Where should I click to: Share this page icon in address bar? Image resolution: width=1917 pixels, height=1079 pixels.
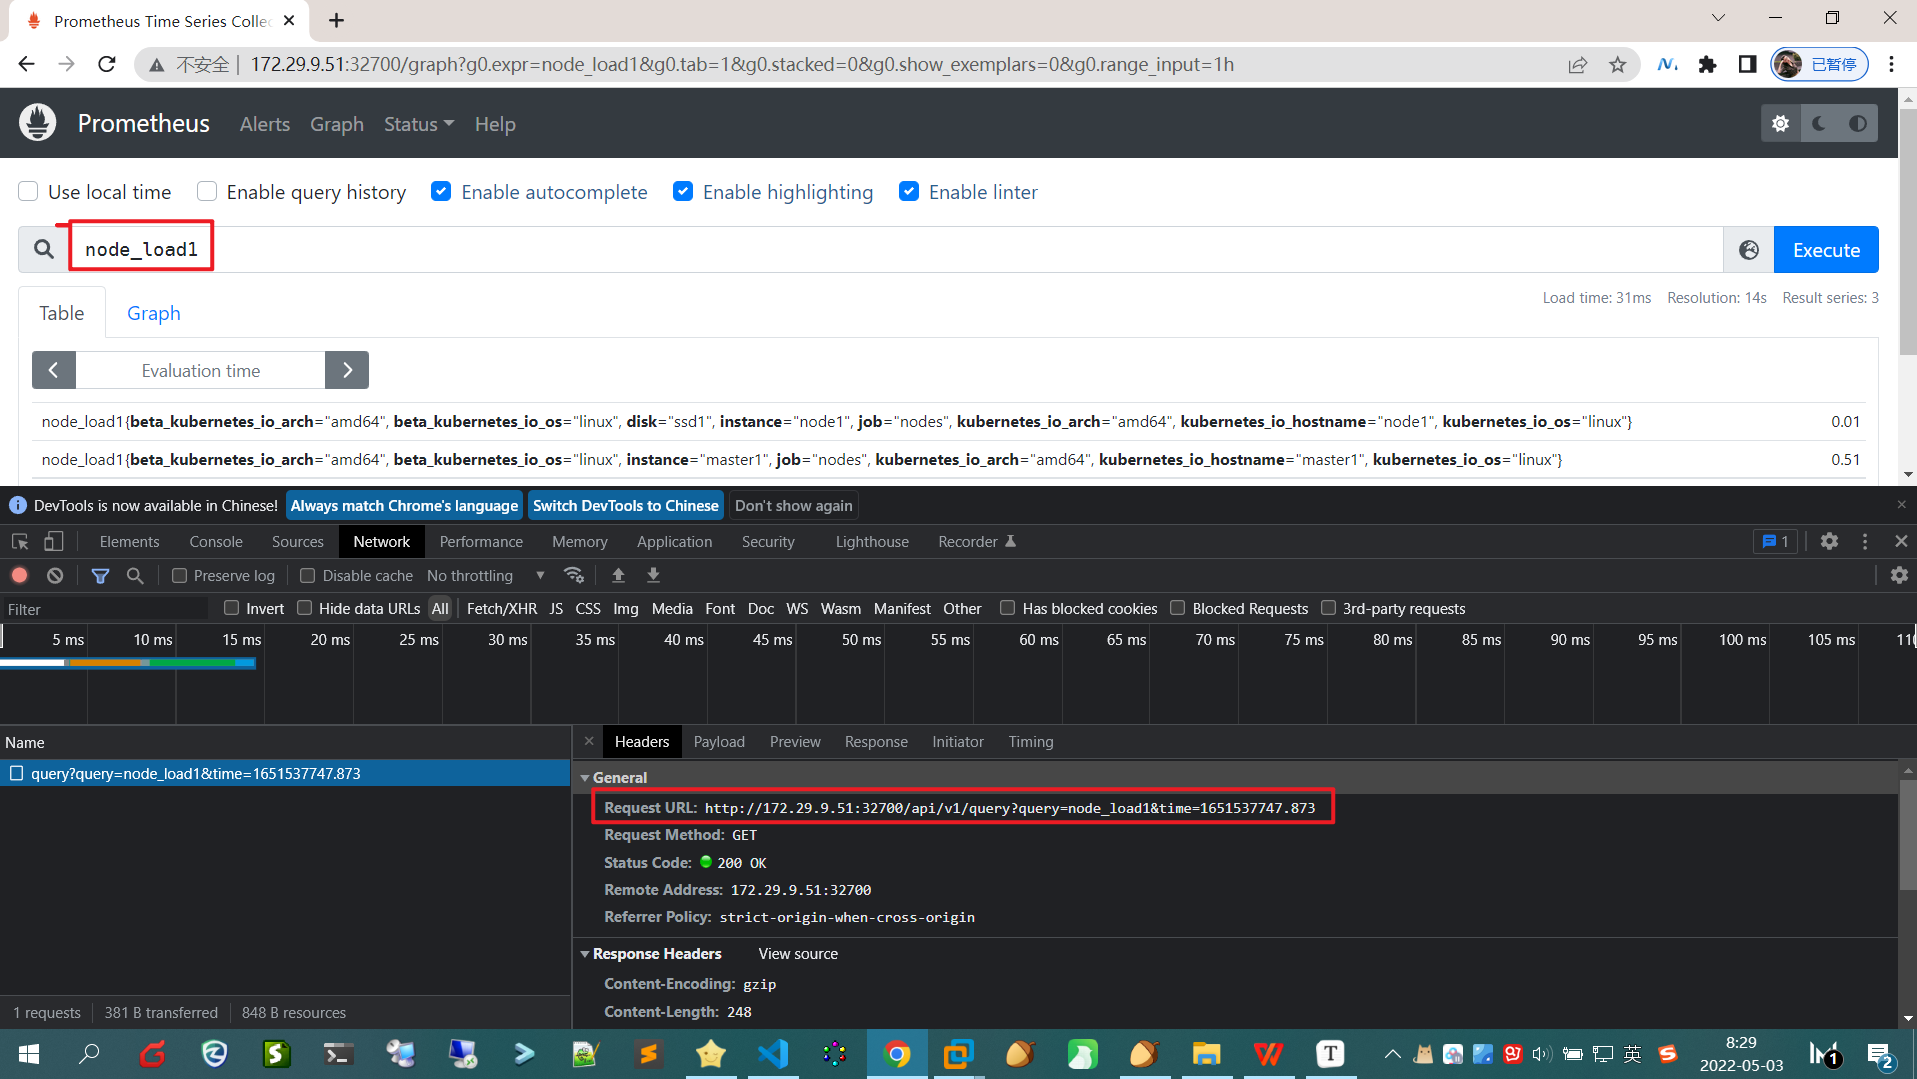[x=1578, y=65]
